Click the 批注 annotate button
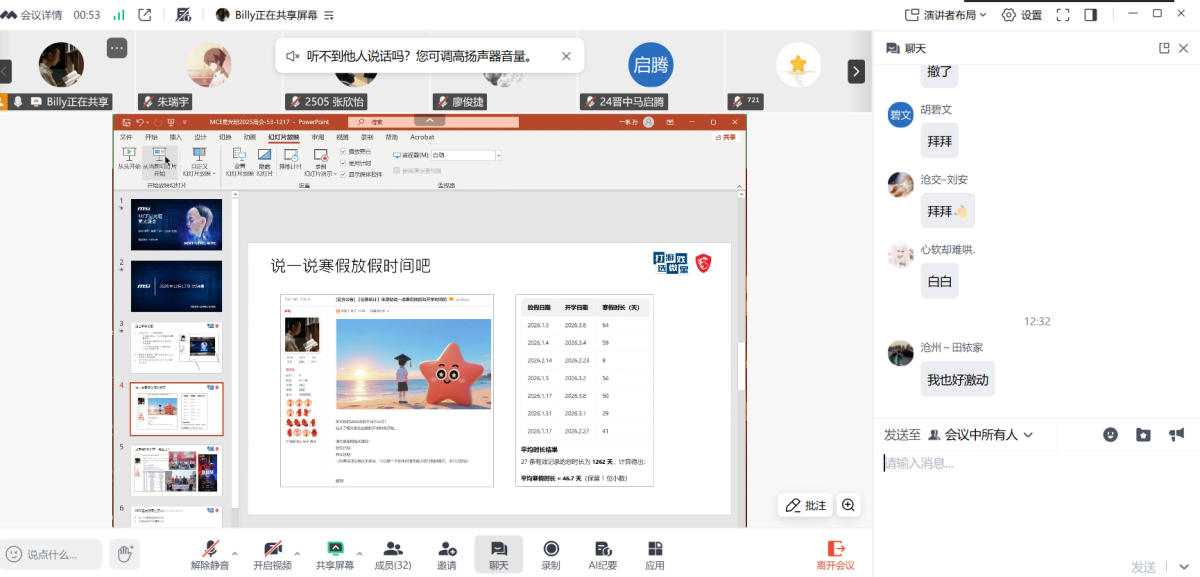Viewport: 1200px width, 577px height. (x=806, y=505)
